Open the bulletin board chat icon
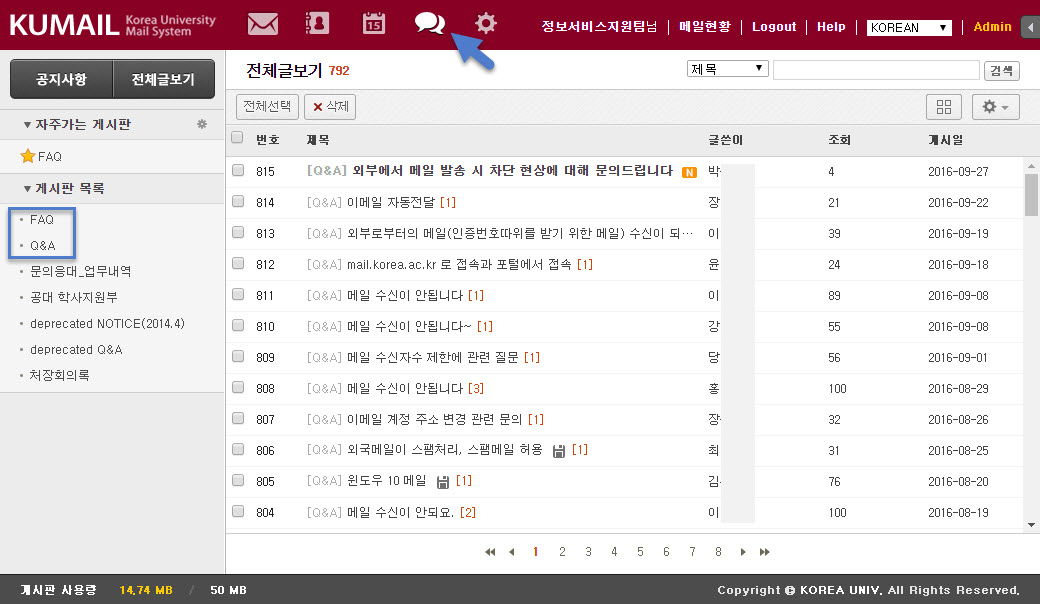1040x604 pixels. coord(429,22)
